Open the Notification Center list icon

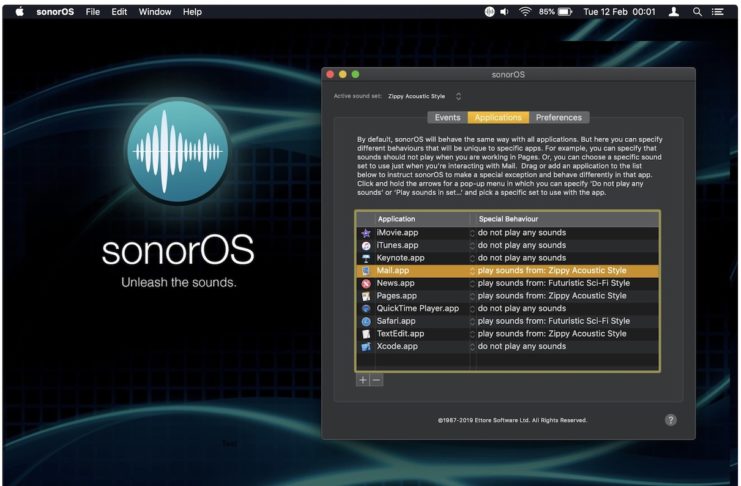[x=718, y=12]
